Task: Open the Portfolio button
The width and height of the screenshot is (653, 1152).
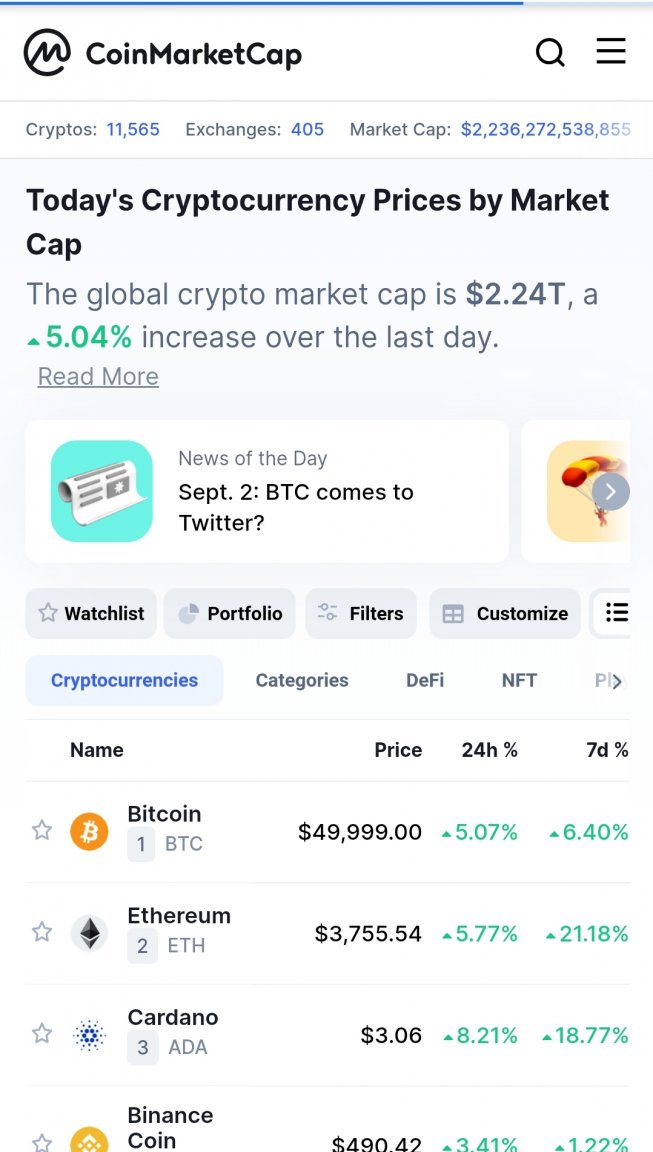Action: 230,614
